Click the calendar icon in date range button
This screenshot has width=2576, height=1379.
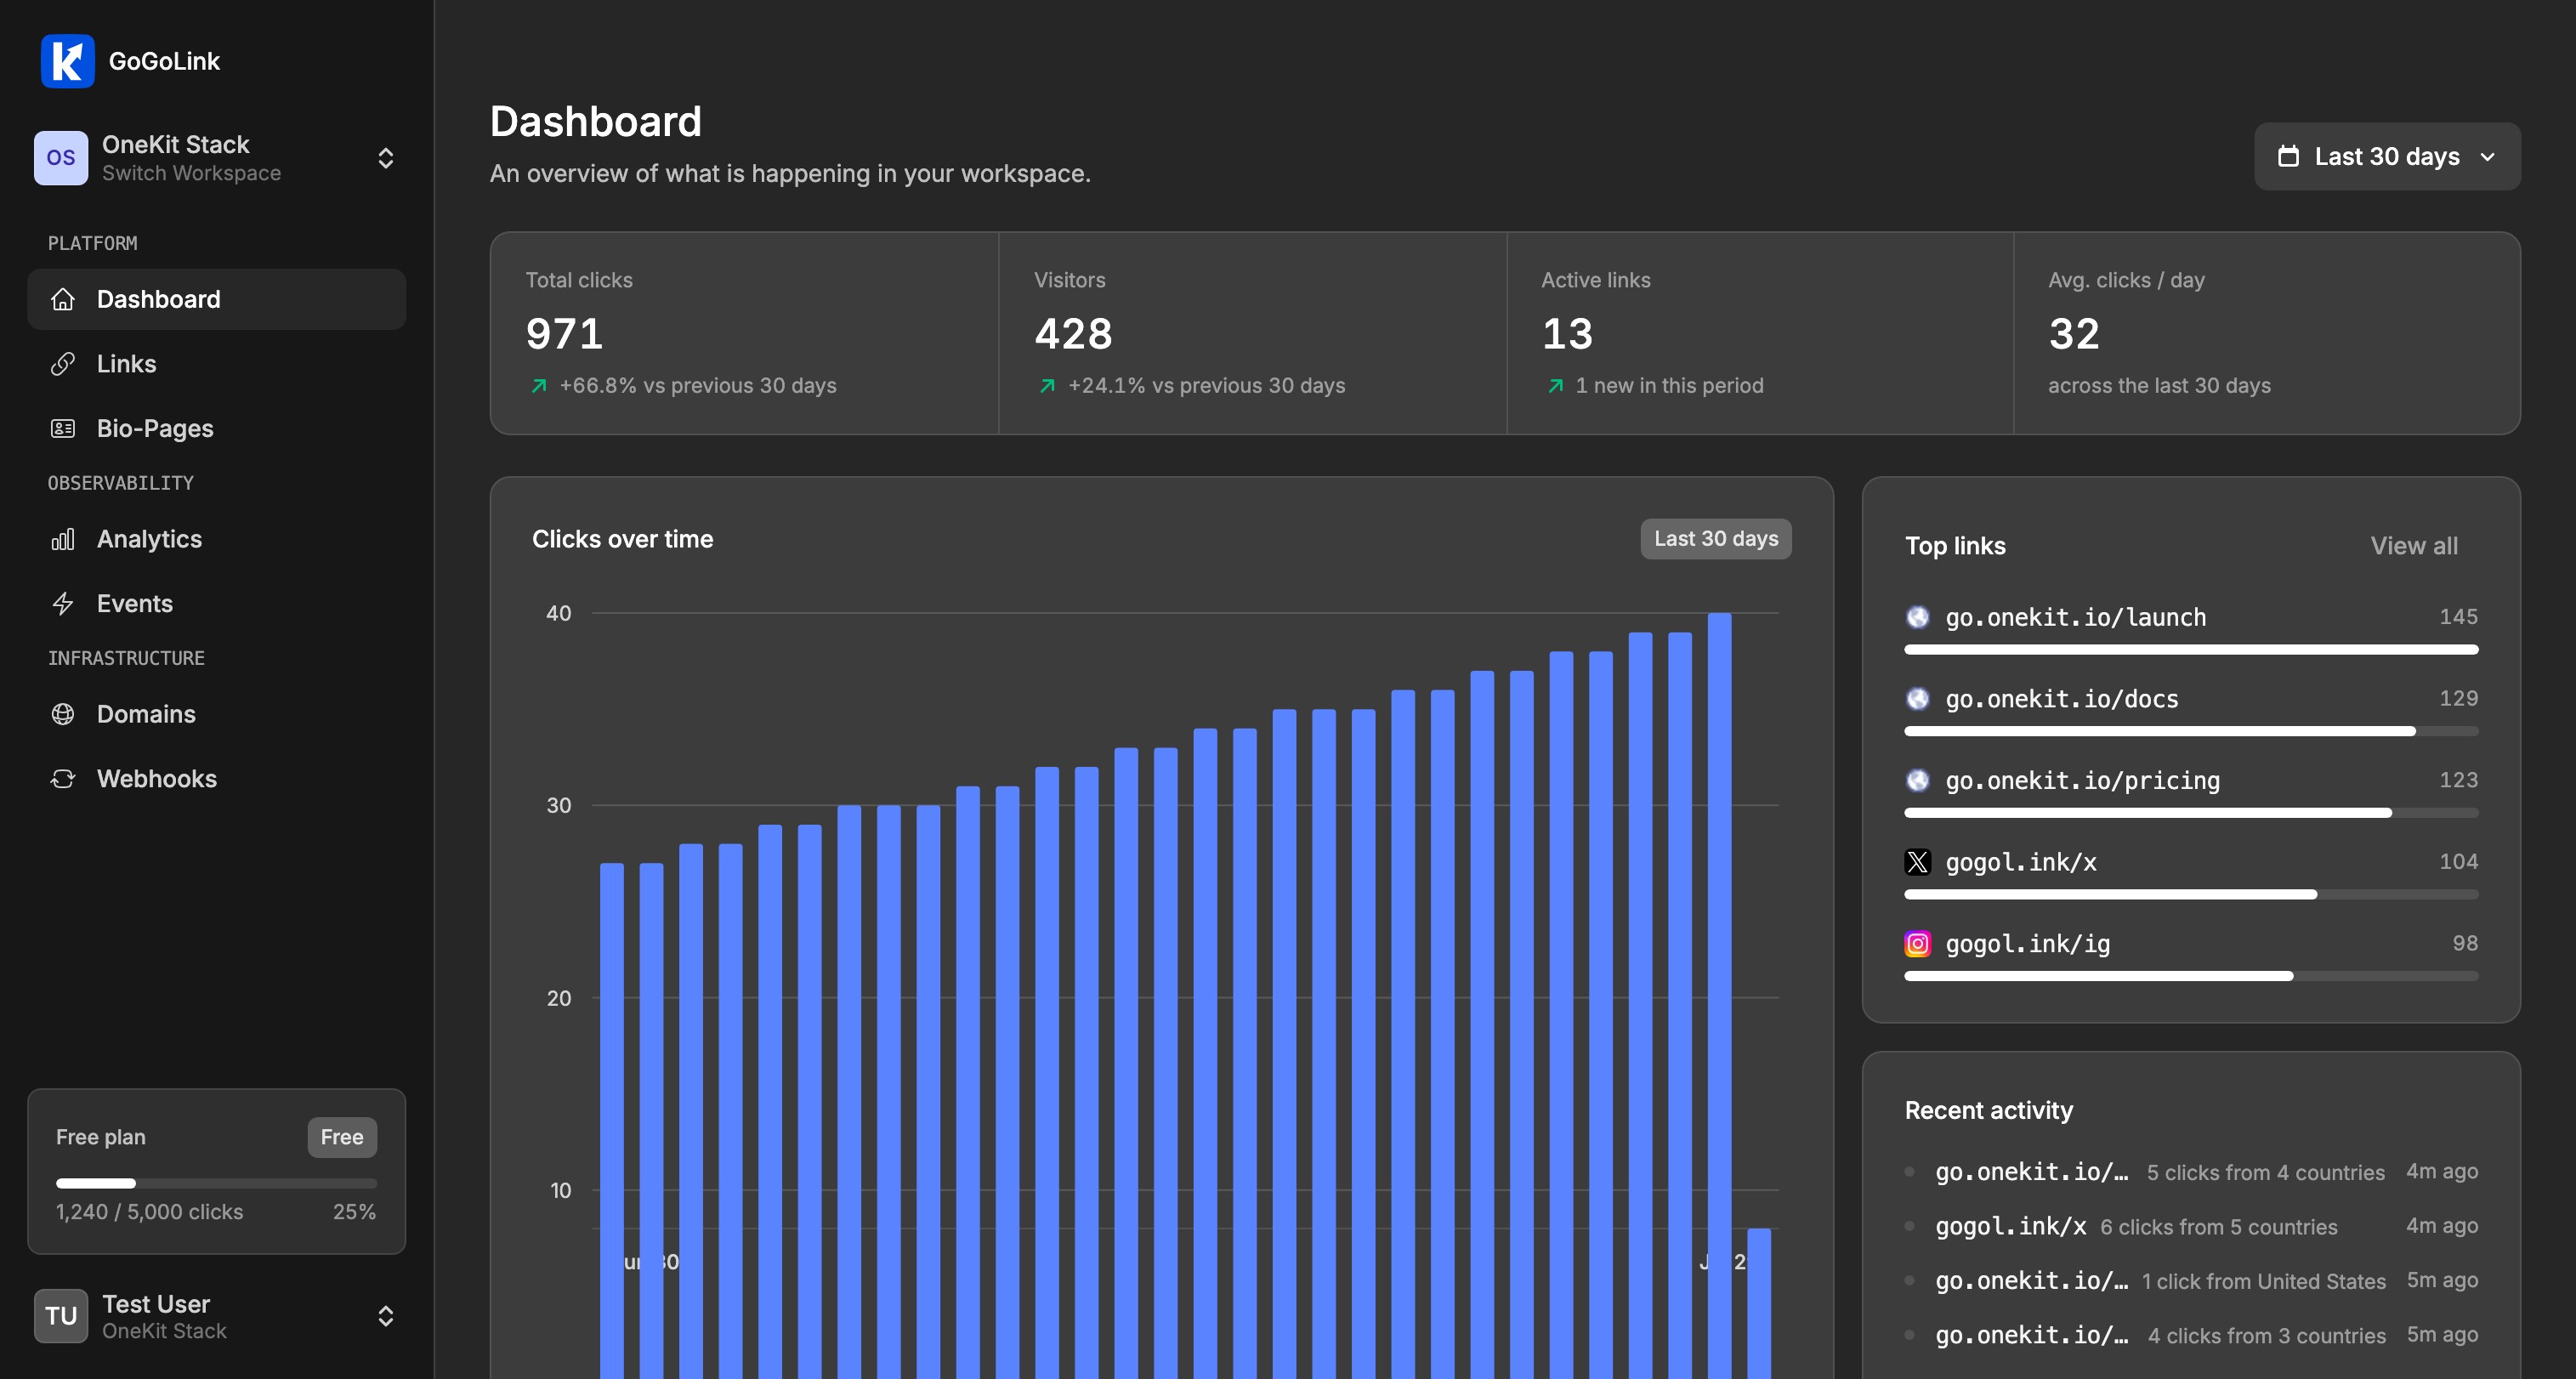click(2288, 156)
